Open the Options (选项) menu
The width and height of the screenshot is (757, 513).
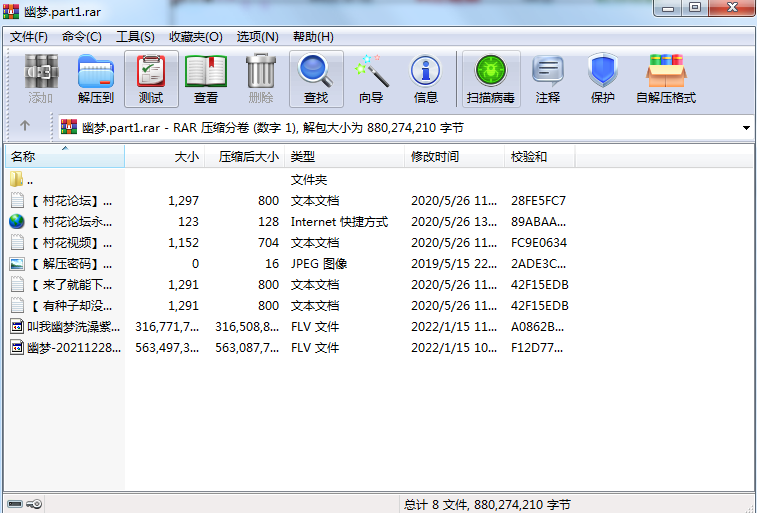point(257,37)
